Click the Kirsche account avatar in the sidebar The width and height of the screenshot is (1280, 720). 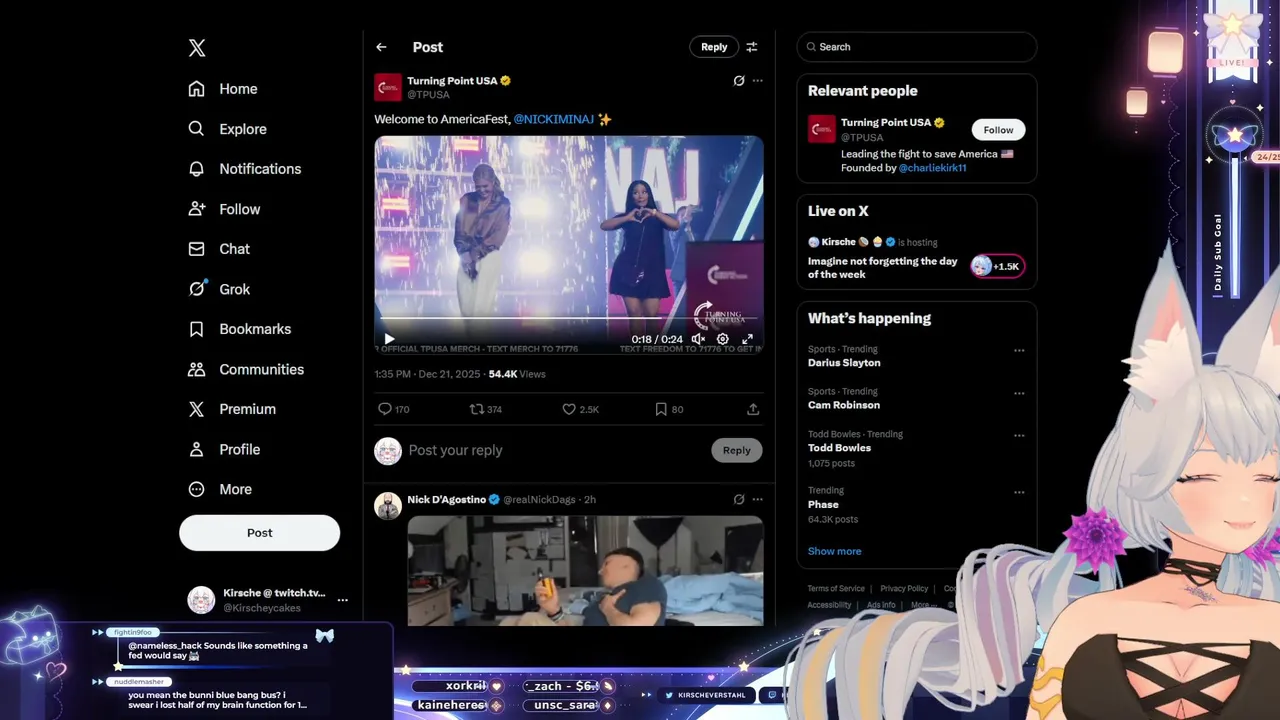tap(201, 600)
